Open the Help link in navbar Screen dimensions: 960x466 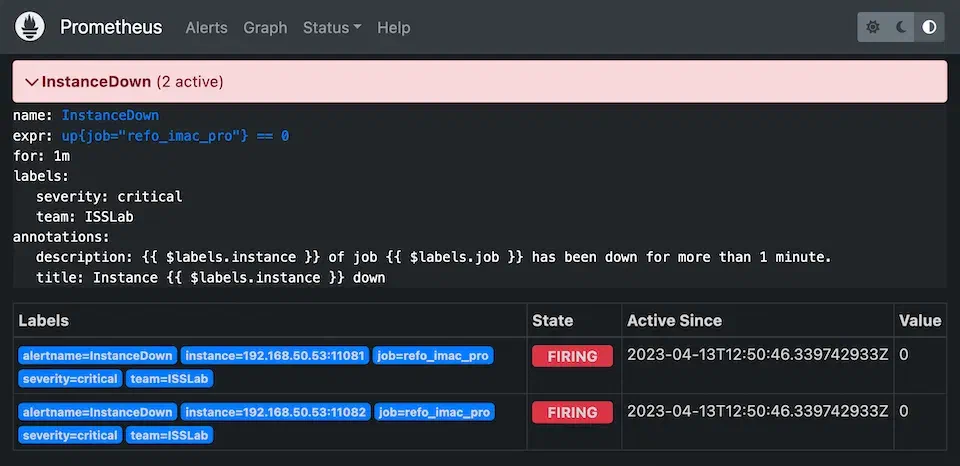pos(393,27)
